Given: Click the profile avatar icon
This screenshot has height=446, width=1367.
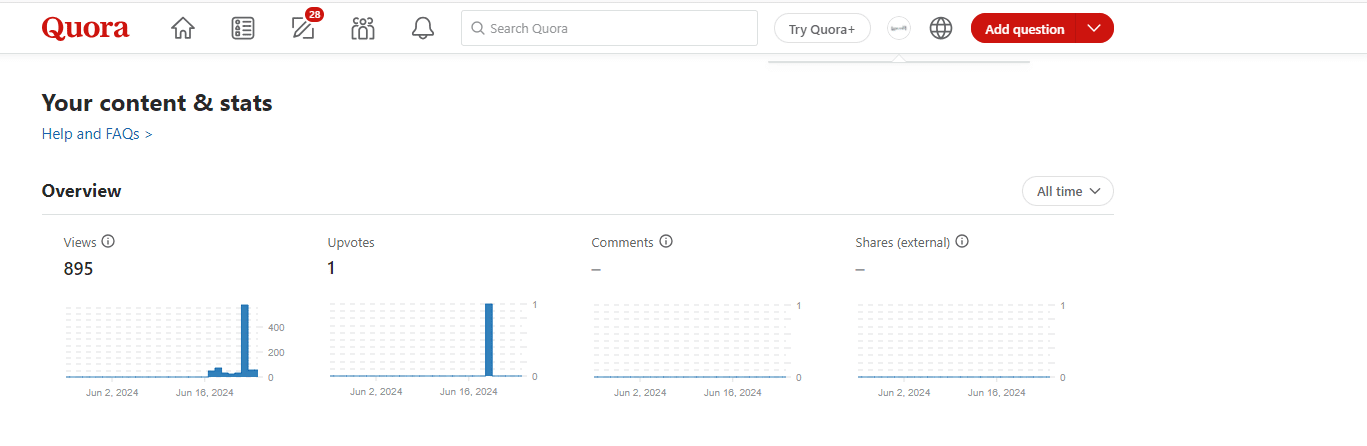Looking at the screenshot, I should (x=899, y=29).
